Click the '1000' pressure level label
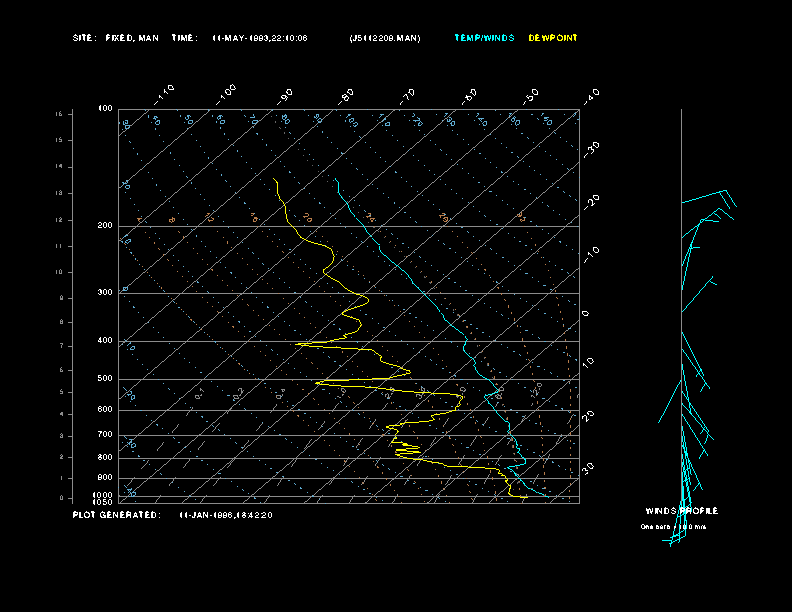792x612 pixels. click(103, 495)
